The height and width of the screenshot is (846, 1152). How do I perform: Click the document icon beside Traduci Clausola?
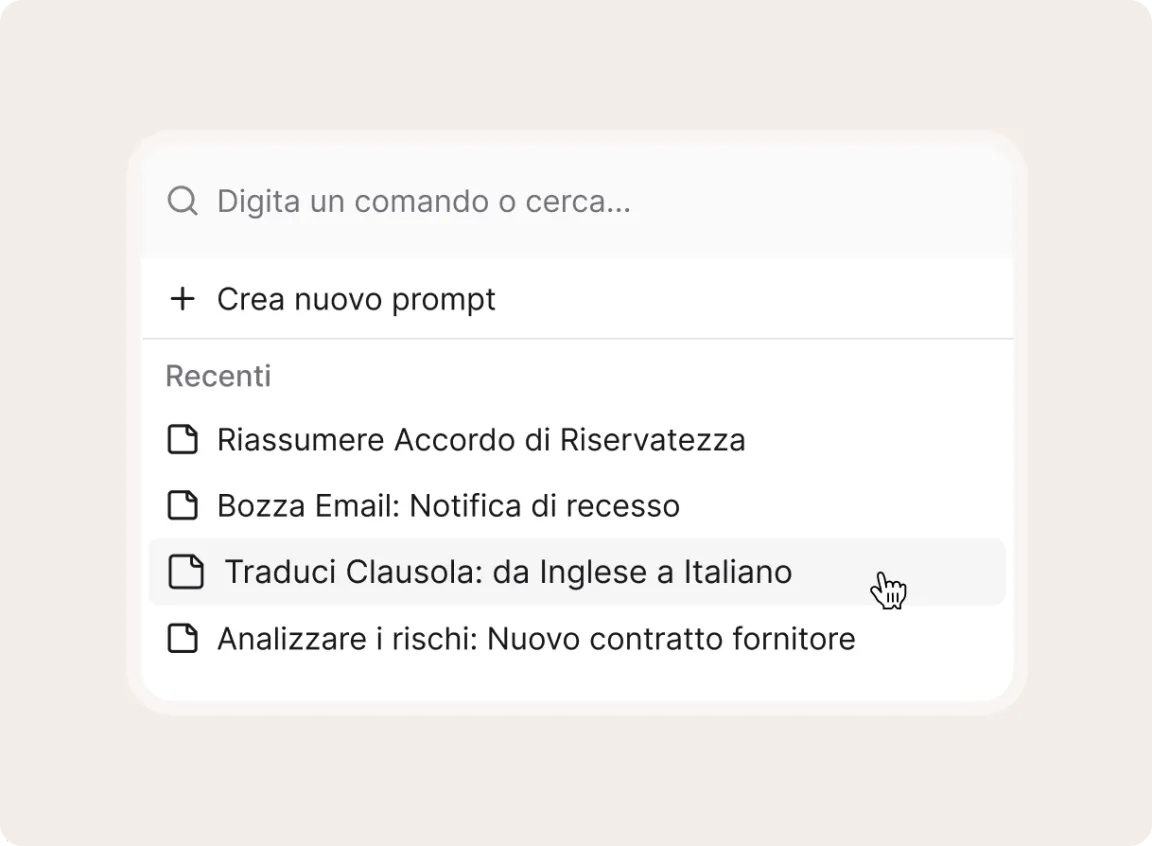click(186, 572)
